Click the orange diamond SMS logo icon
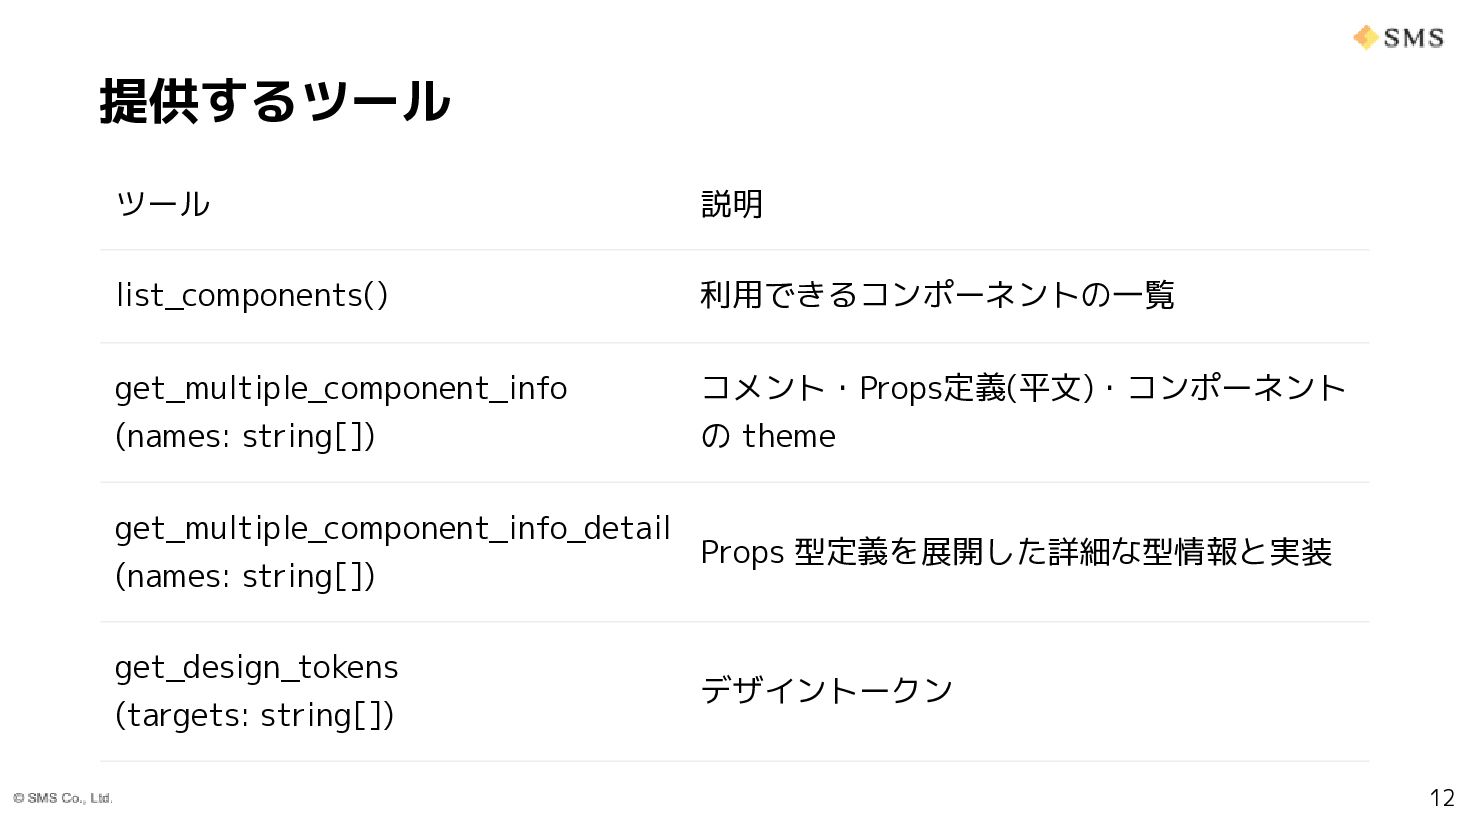Viewport: 1470px width, 828px height. click(1365, 38)
